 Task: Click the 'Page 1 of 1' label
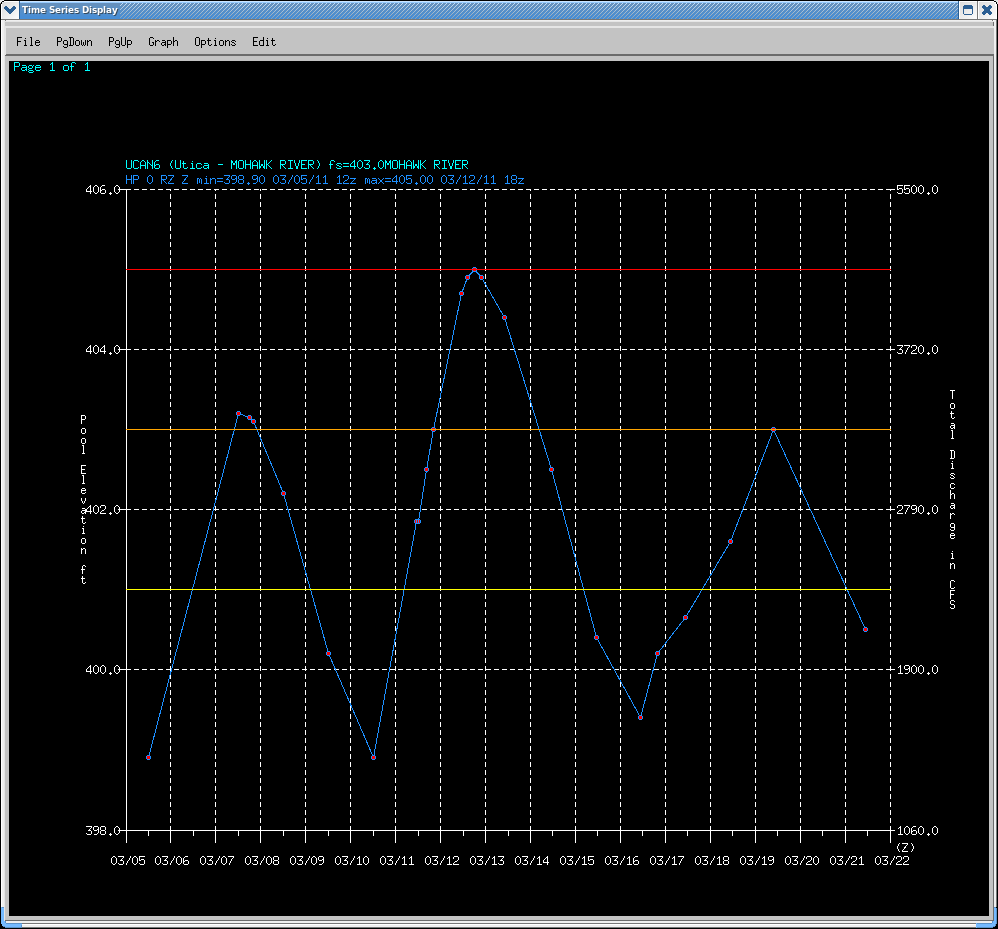52,67
